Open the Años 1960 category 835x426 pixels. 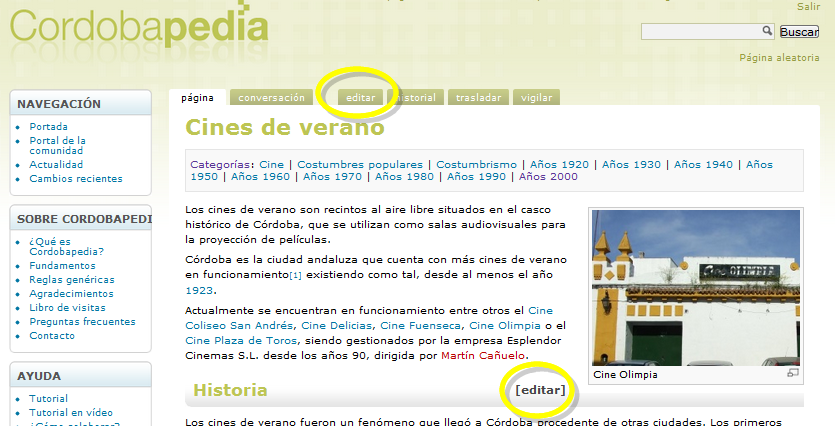(260, 177)
